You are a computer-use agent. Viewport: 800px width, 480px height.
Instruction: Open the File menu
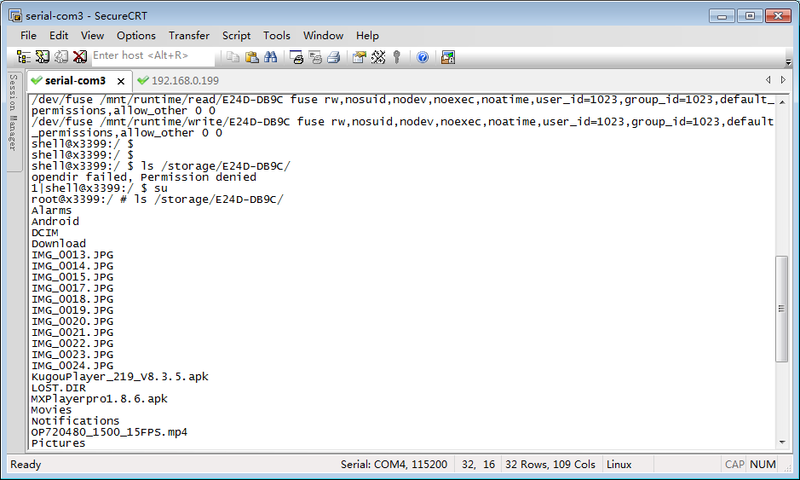[x=28, y=35]
